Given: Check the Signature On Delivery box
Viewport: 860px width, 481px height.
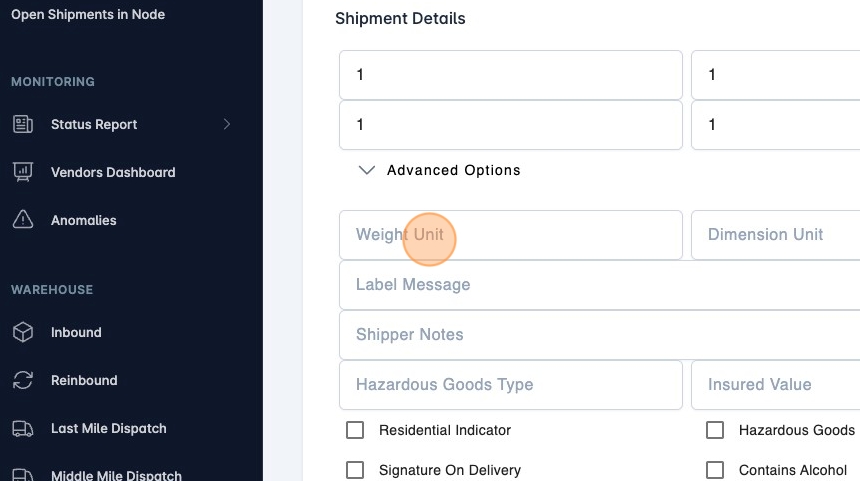Looking at the screenshot, I should click(x=355, y=470).
